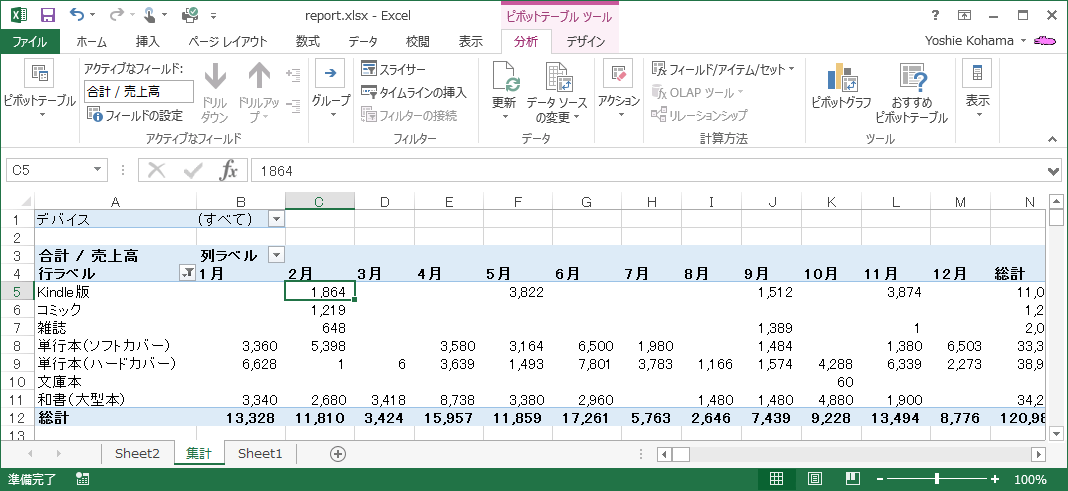Select row 9 header
This screenshot has width=1068, height=491.
pos(16,364)
